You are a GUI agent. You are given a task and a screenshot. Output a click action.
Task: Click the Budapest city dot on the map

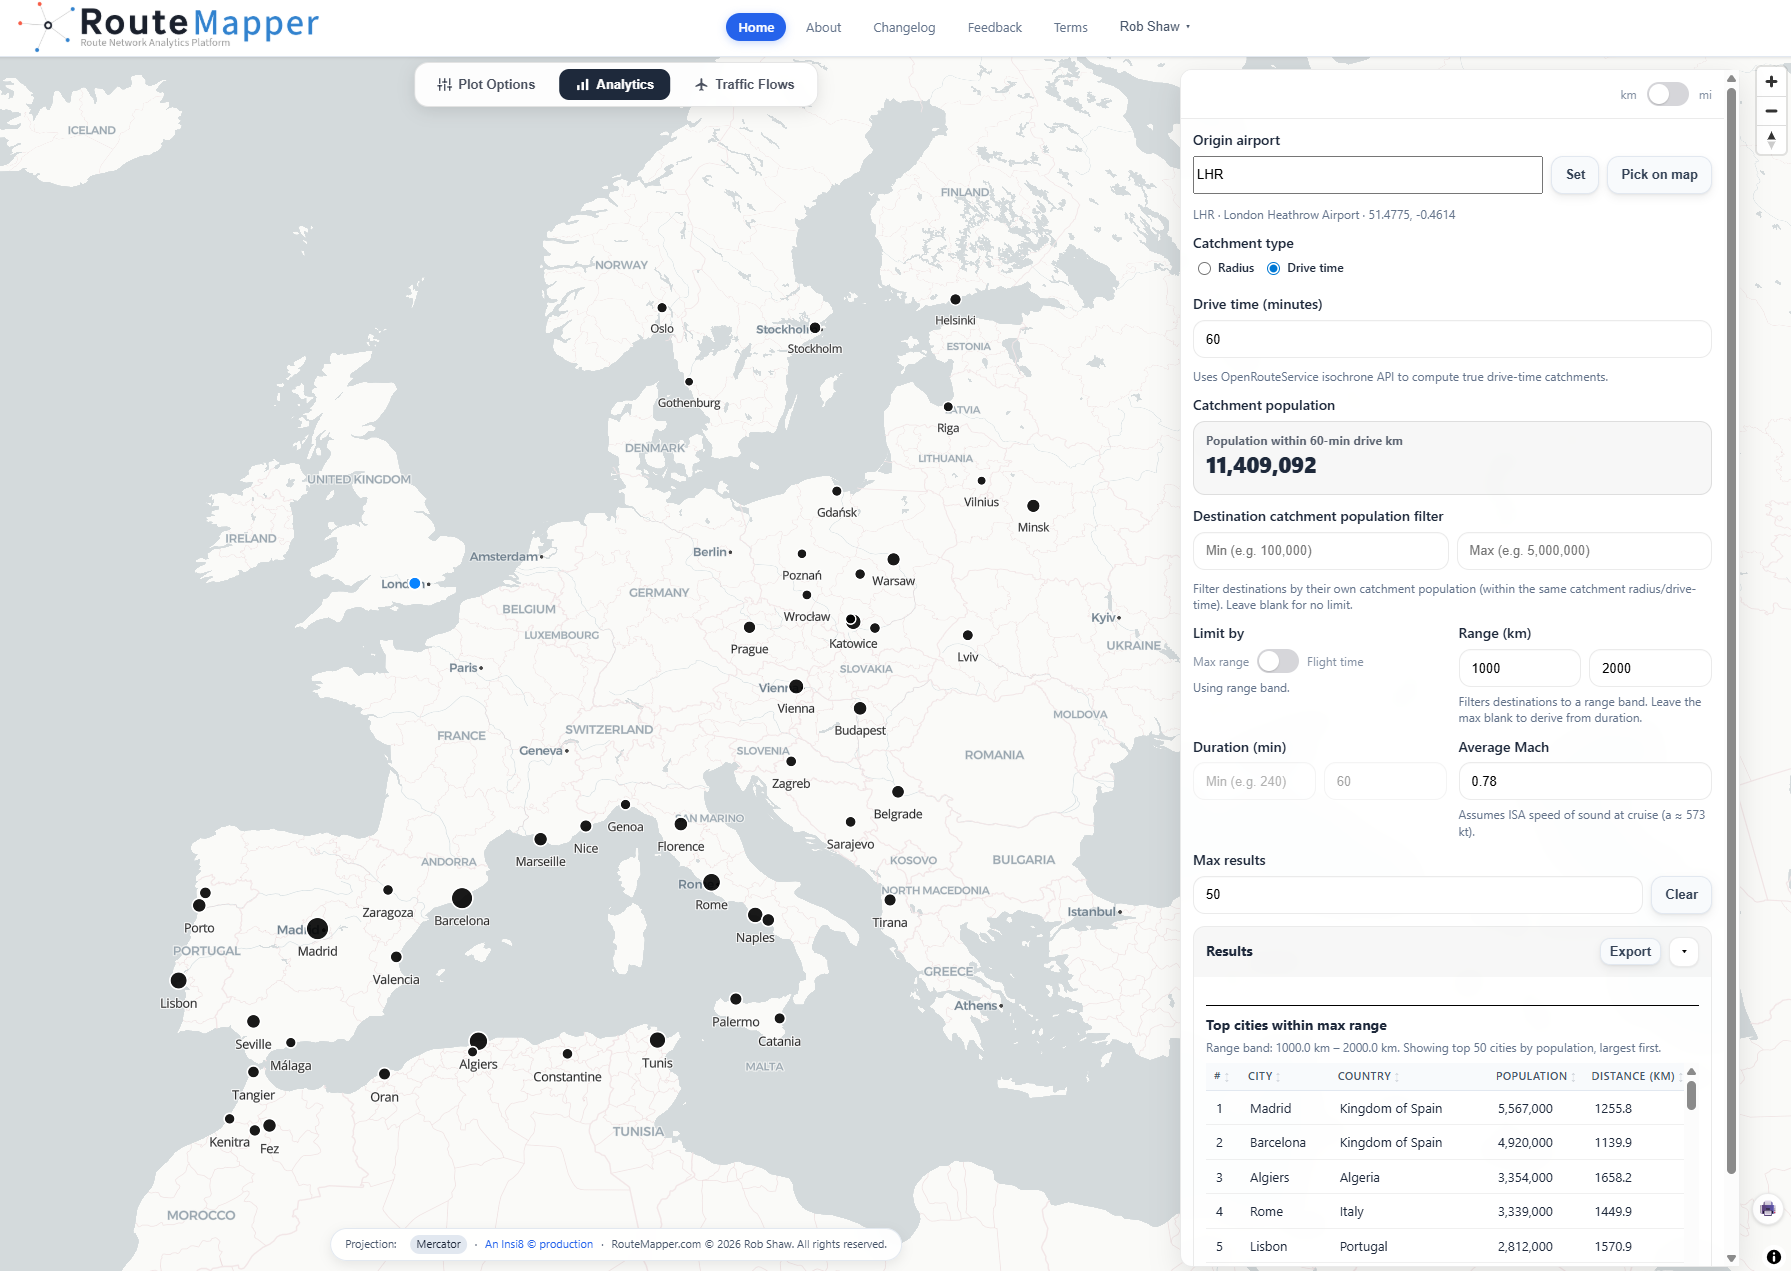860,708
